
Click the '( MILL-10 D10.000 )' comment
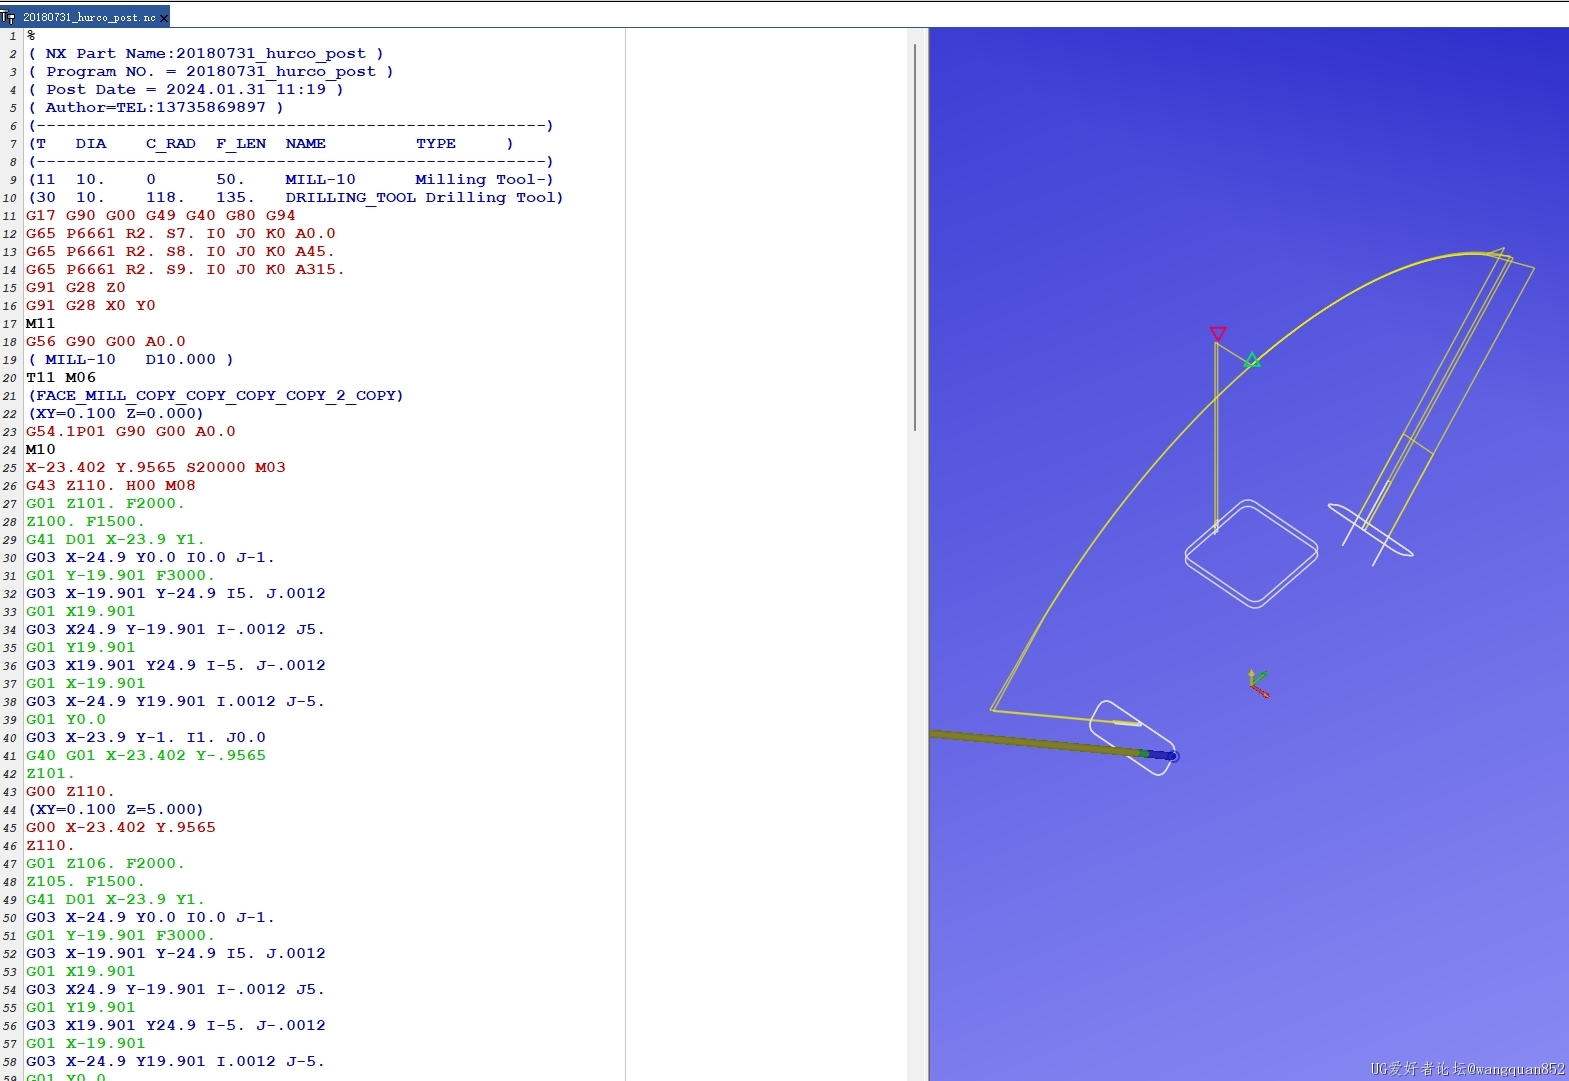click(131, 360)
